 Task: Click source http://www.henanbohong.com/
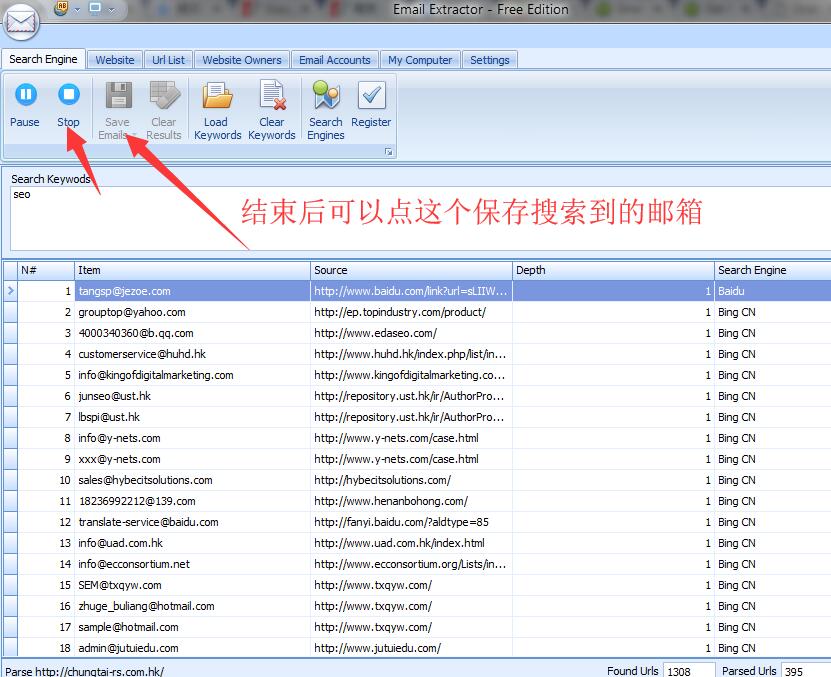coord(391,501)
